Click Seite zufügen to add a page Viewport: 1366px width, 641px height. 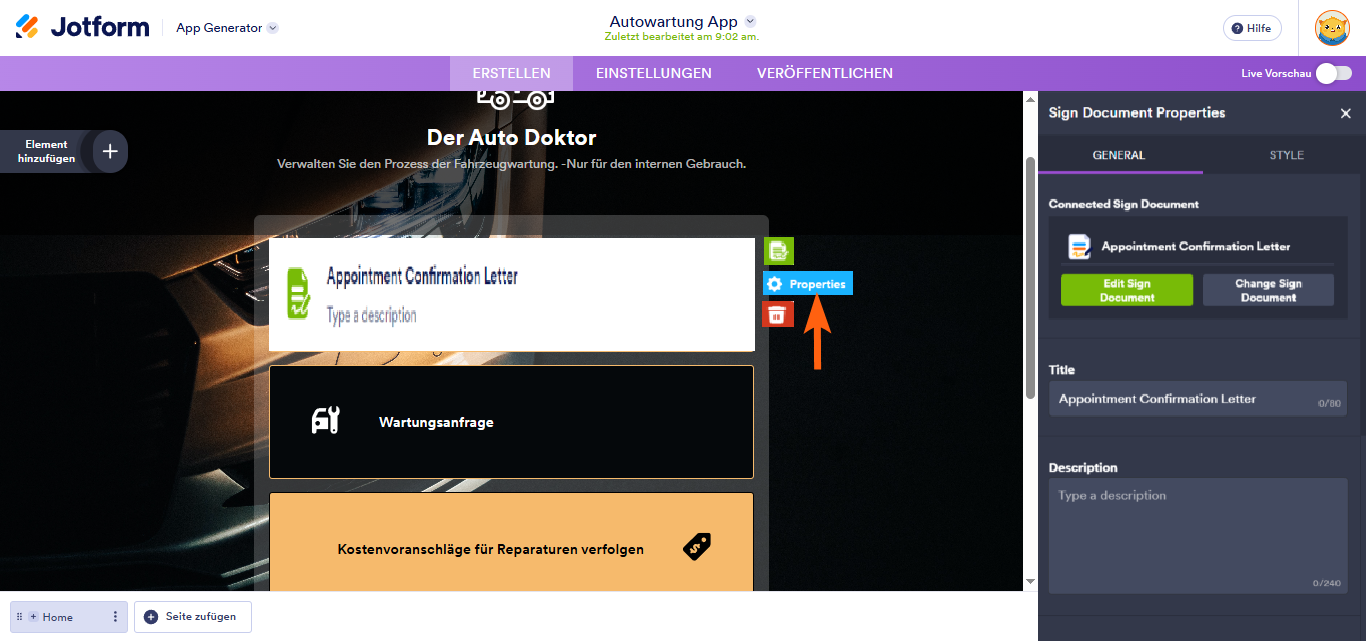click(x=192, y=617)
